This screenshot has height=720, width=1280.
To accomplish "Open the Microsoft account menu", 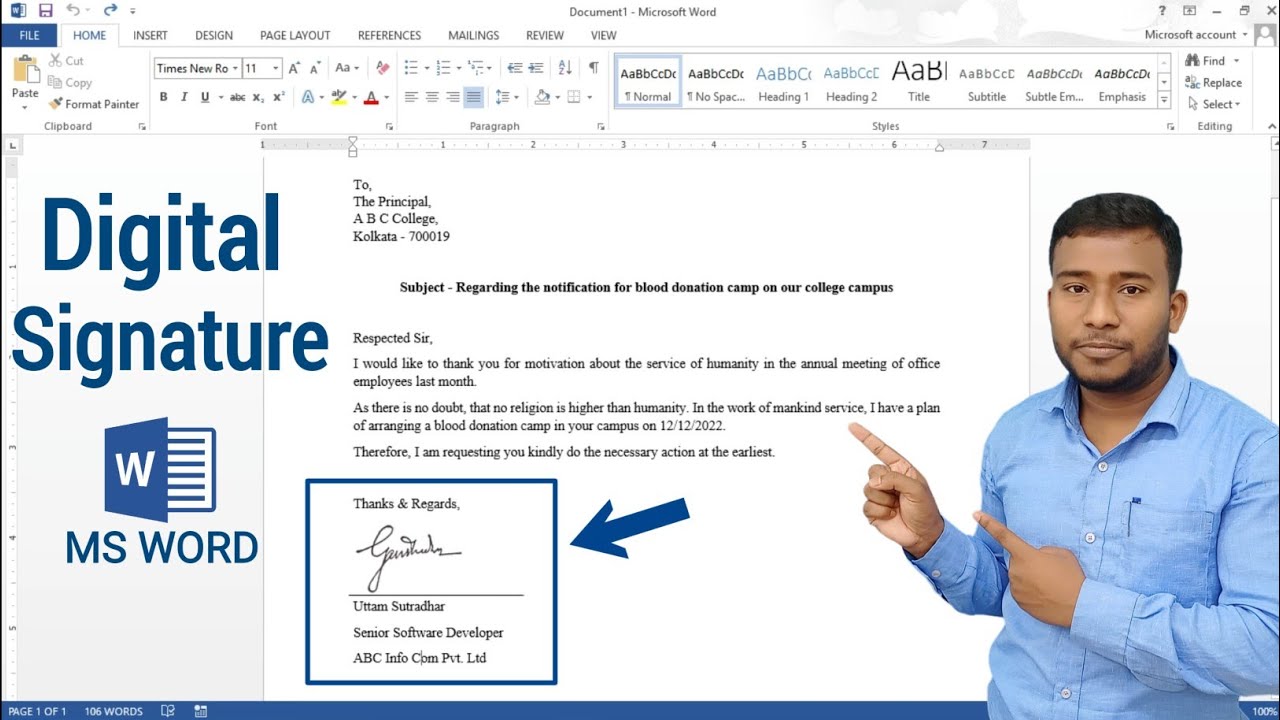I will click(x=1196, y=35).
